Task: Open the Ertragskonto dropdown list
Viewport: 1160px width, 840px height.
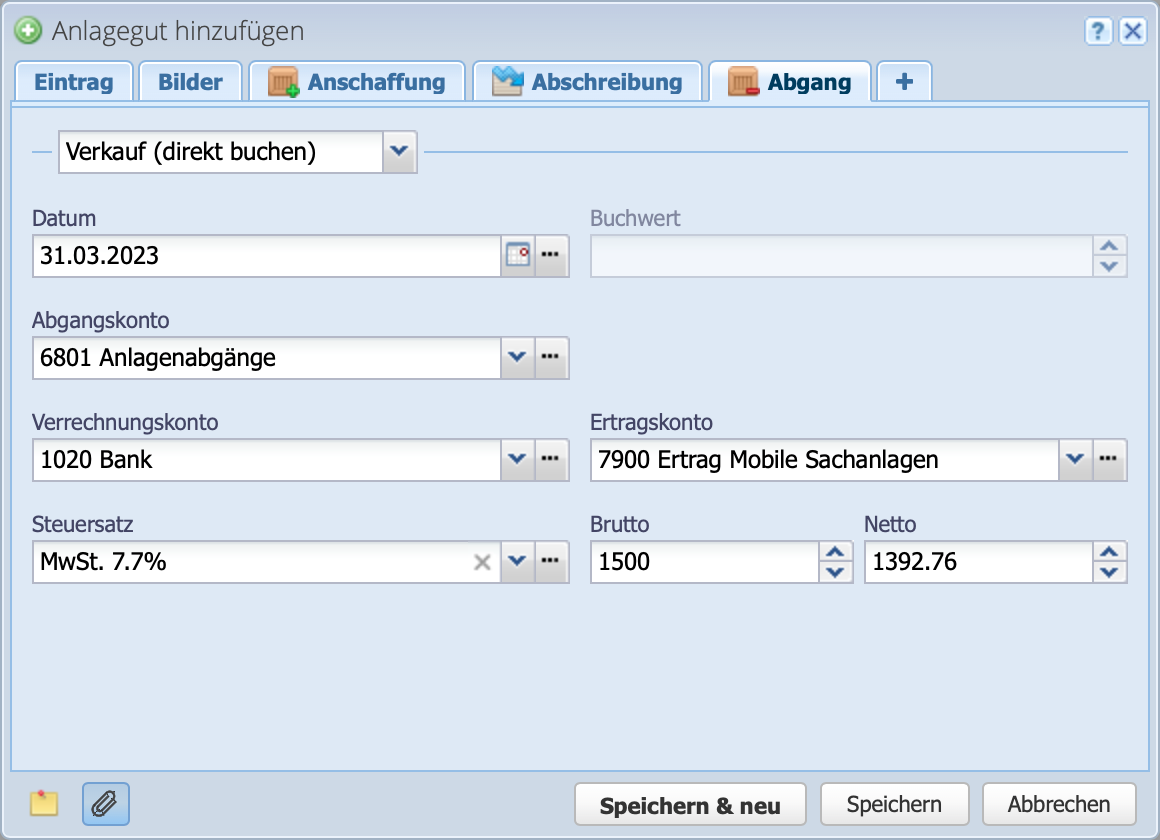Action: point(1076,460)
